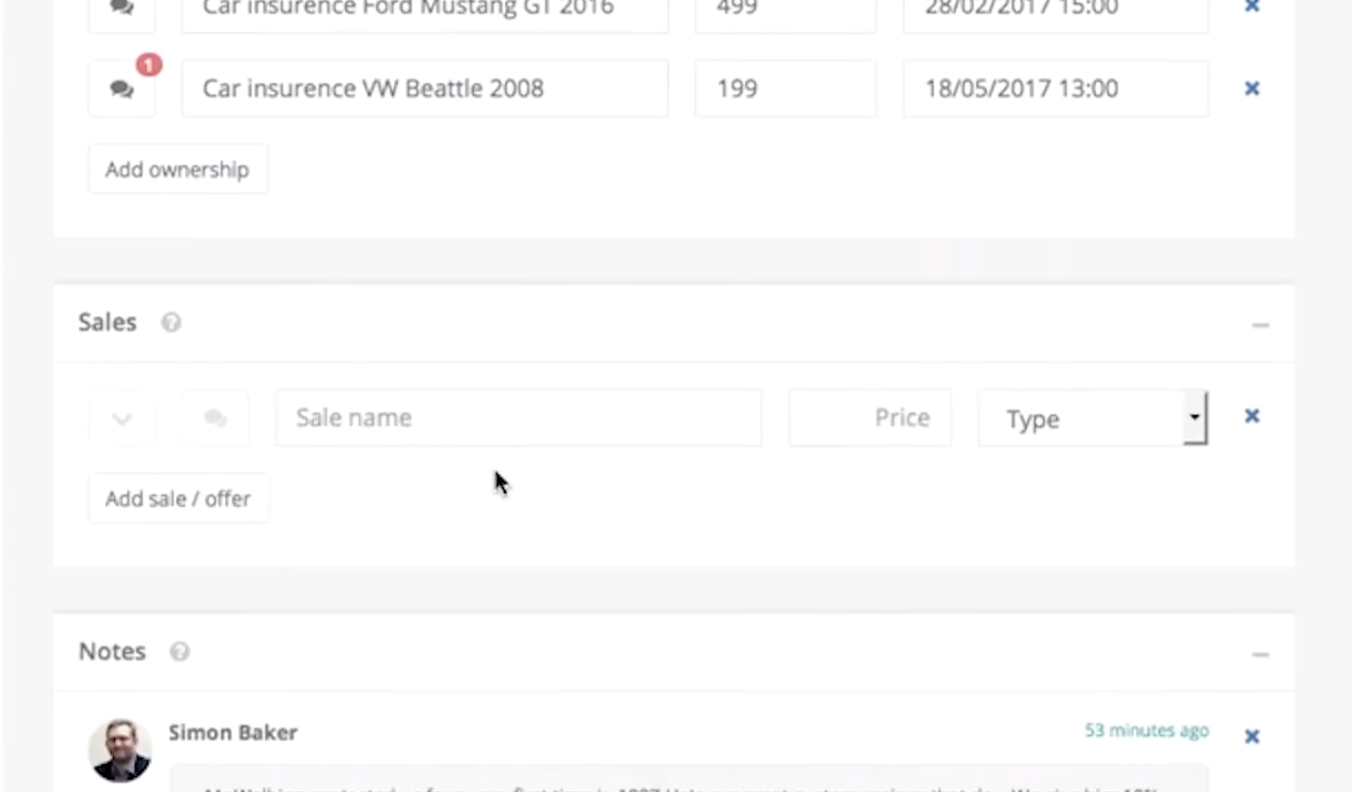Collapse the Notes section
The image size is (1352, 792).
(1260, 654)
